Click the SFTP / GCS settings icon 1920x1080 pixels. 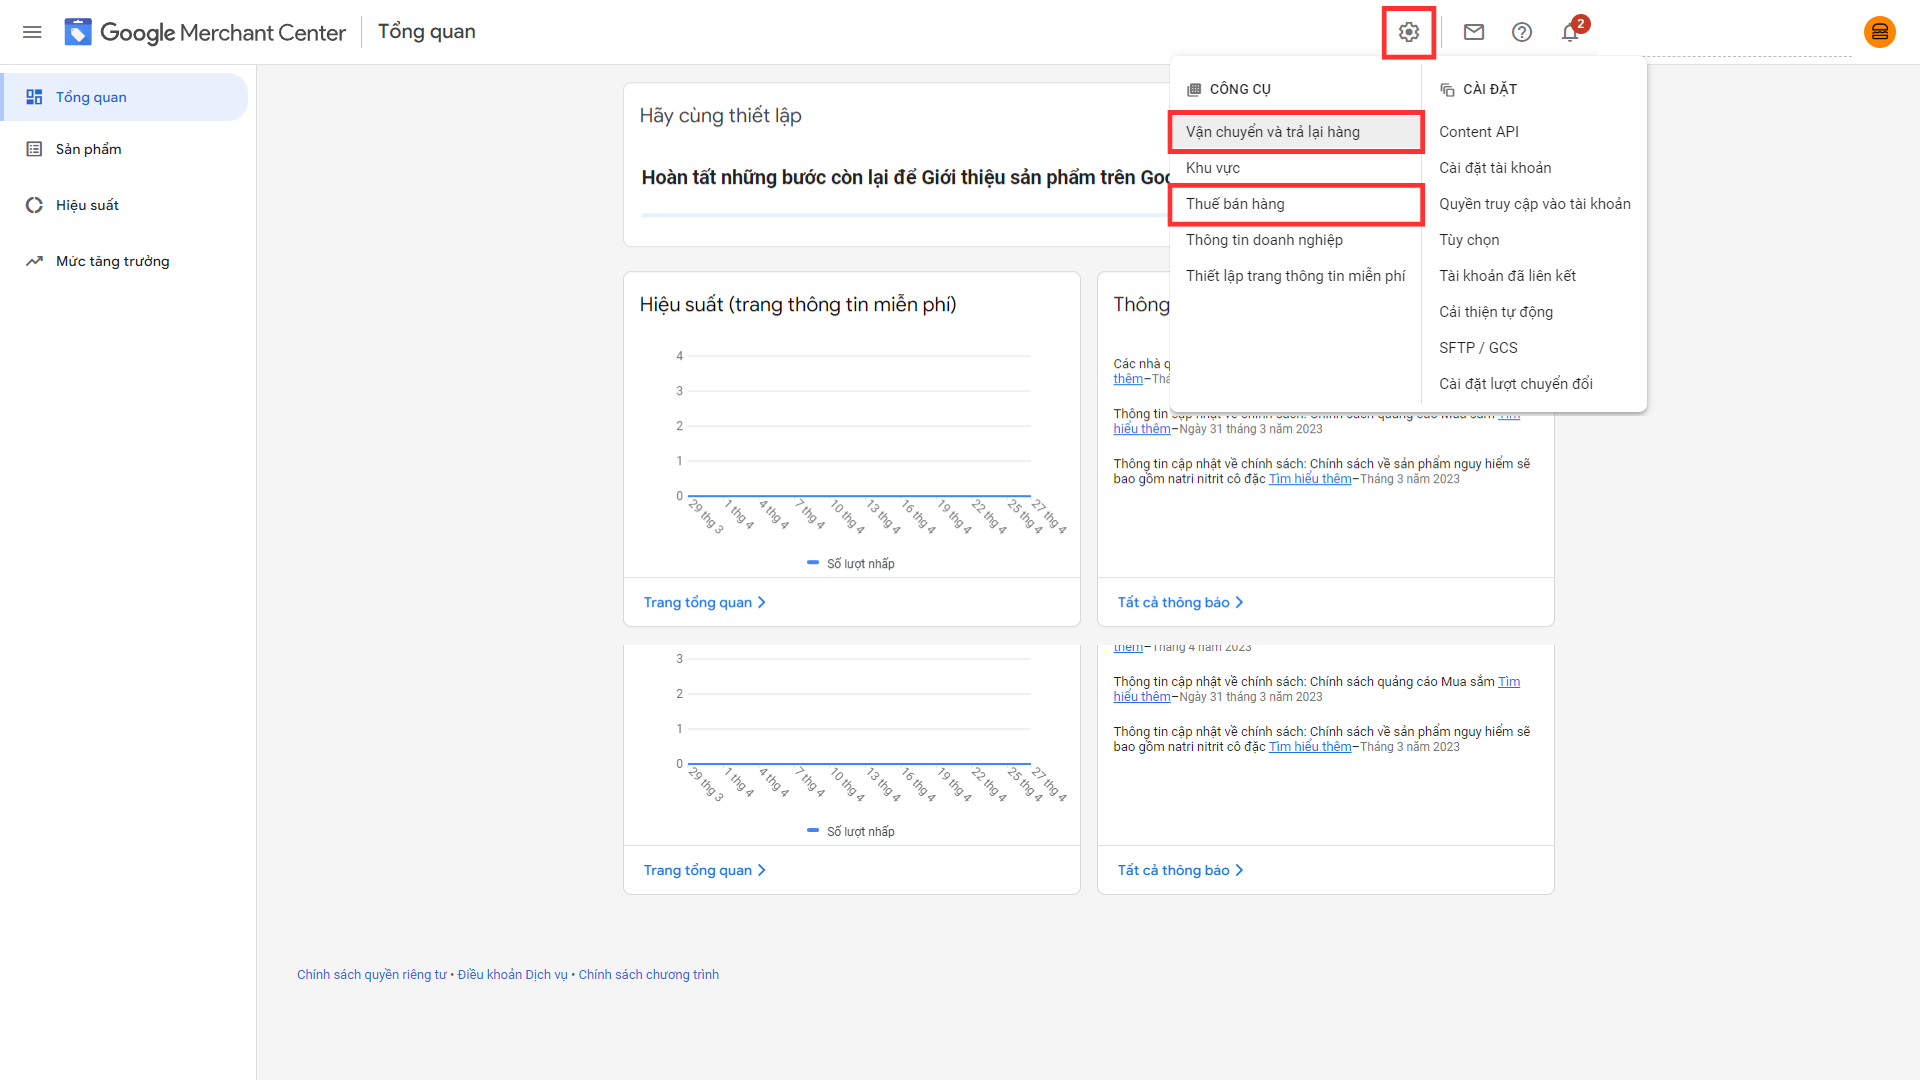pos(1477,347)
